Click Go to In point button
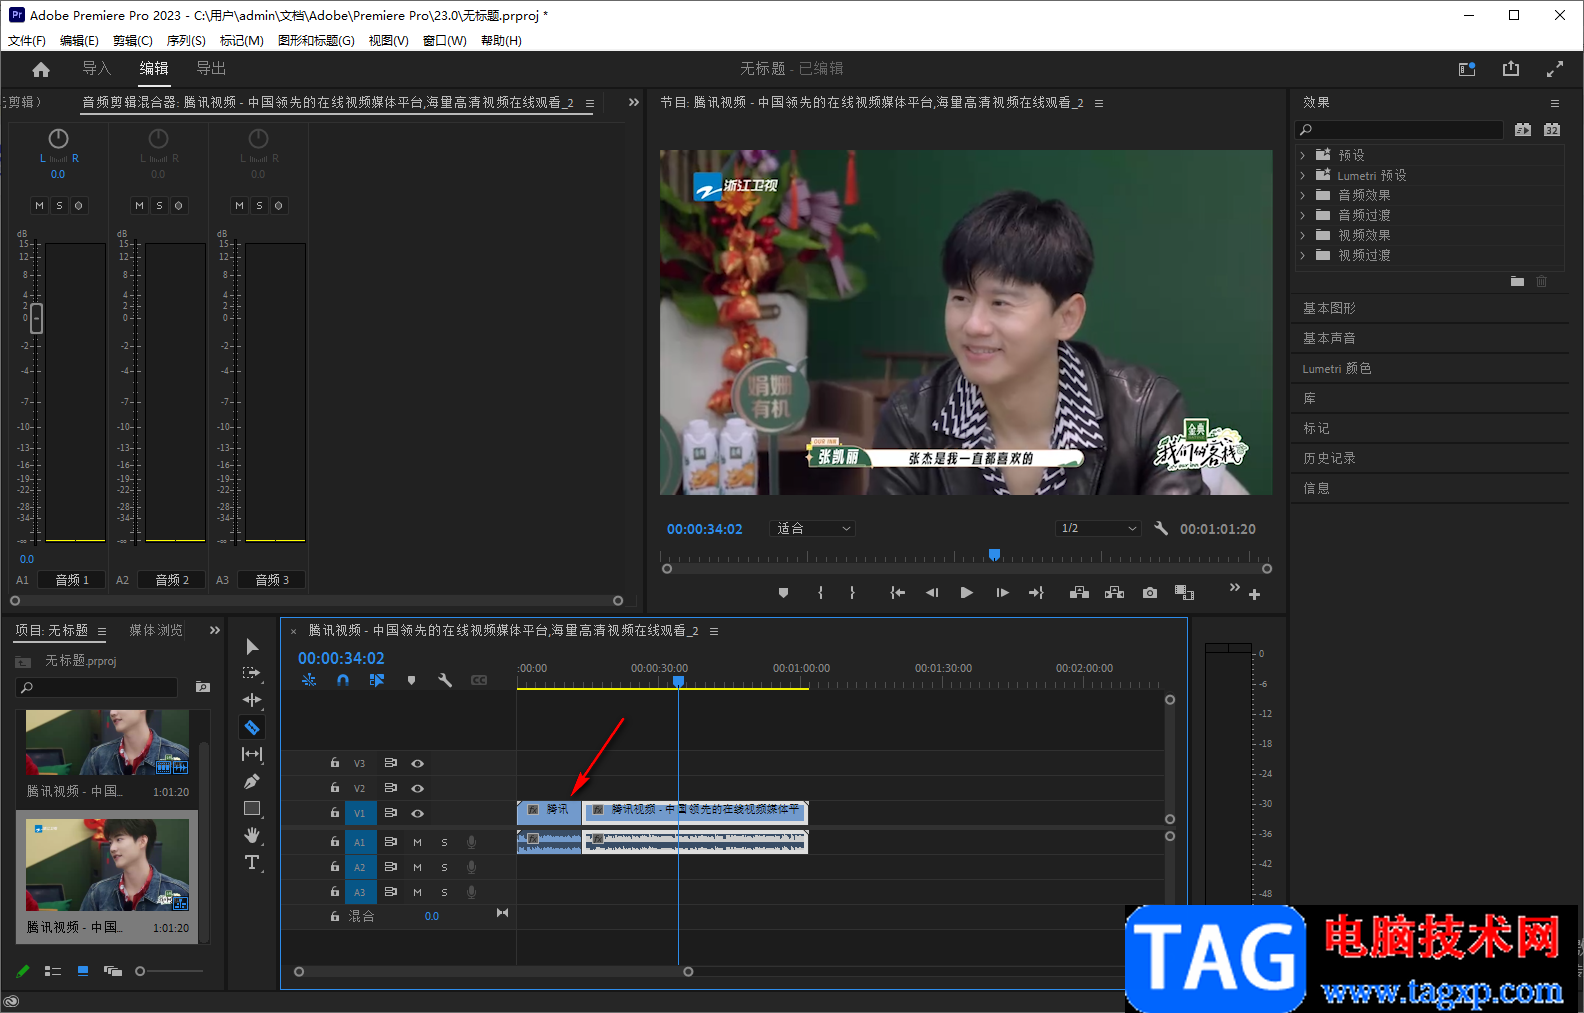 (x=897, y=593)
